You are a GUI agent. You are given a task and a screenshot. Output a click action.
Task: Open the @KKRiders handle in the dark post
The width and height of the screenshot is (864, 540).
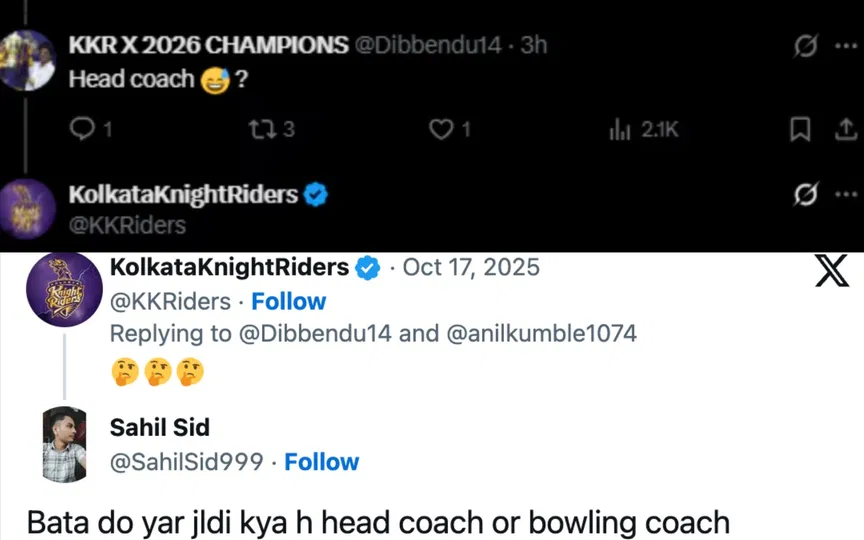127,225
